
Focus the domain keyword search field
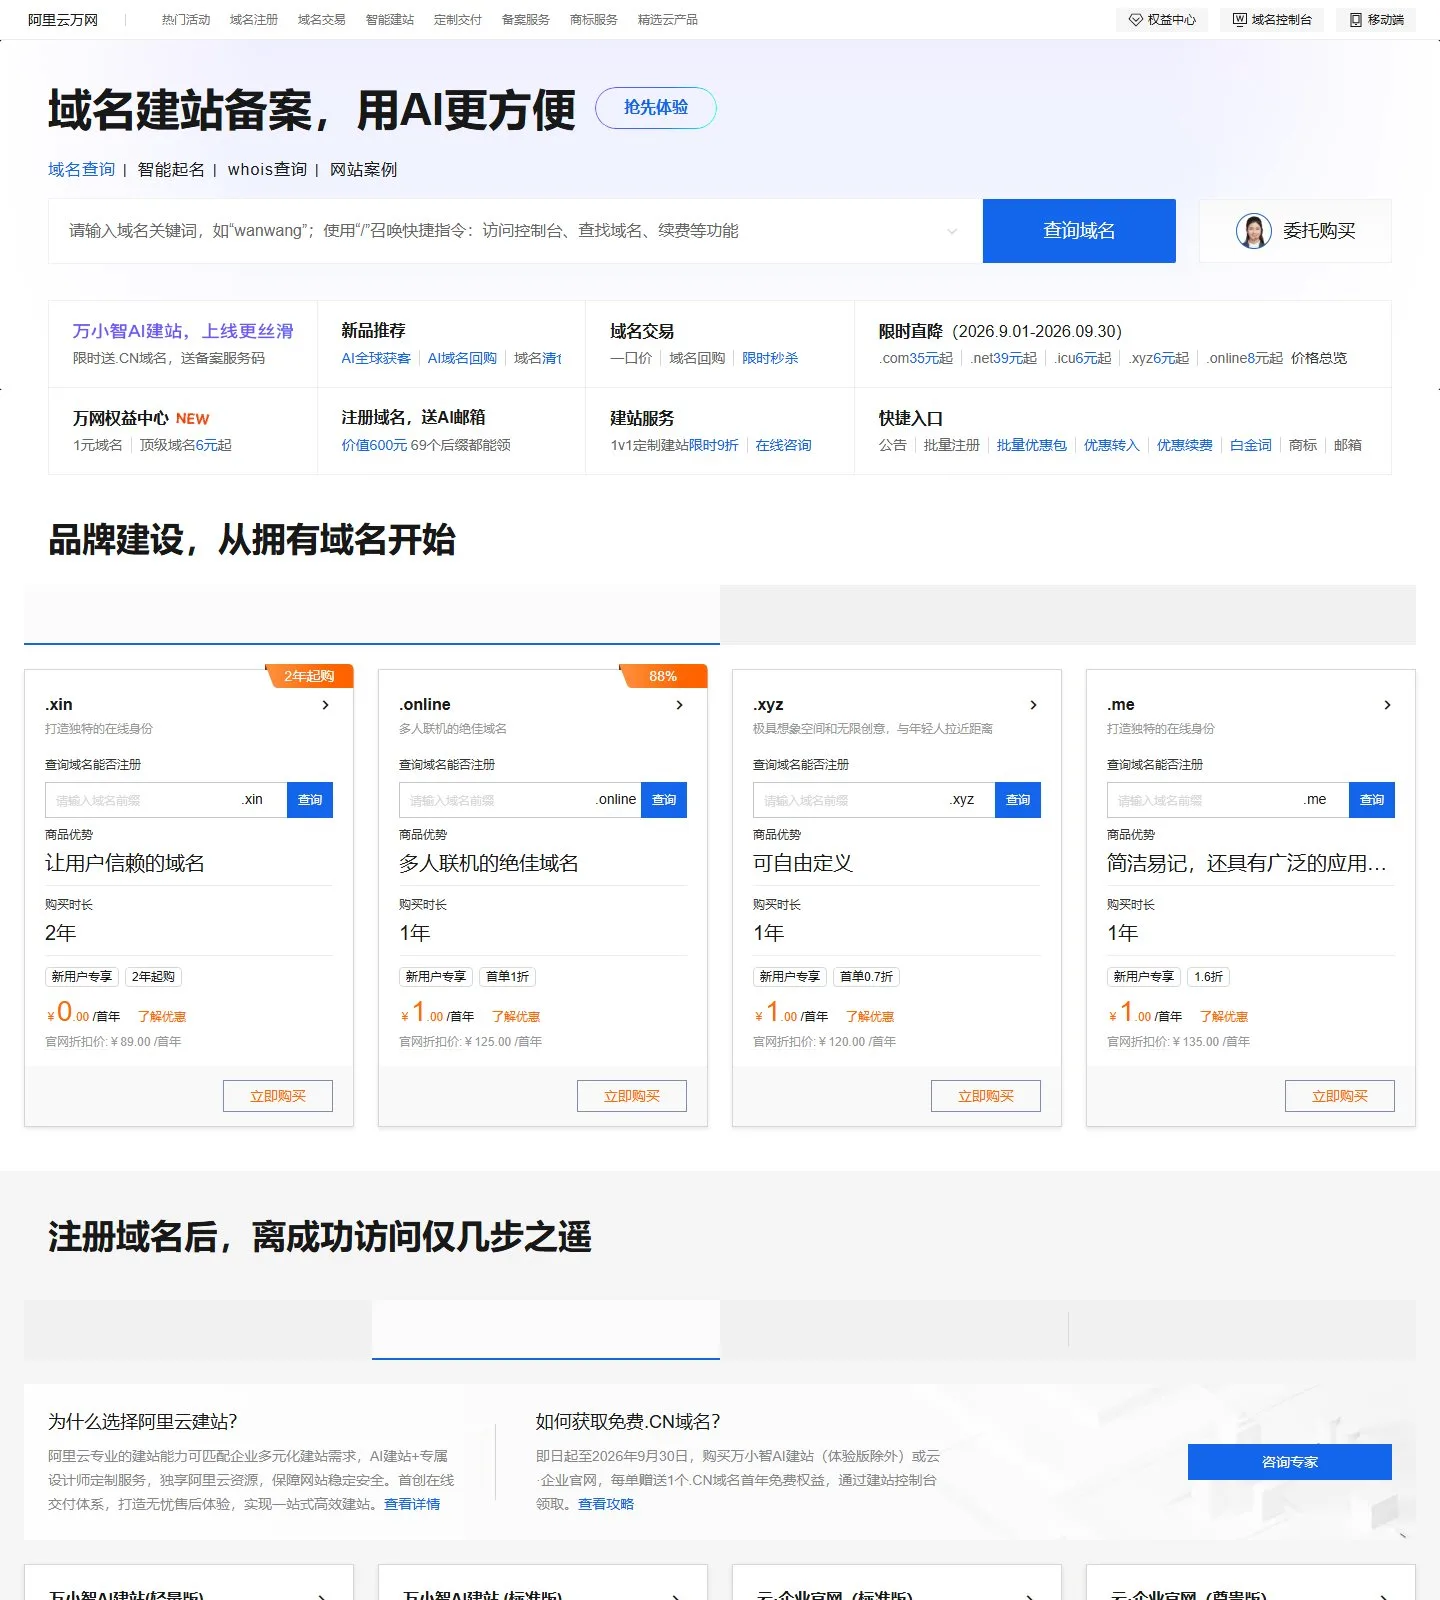(500, 231)
